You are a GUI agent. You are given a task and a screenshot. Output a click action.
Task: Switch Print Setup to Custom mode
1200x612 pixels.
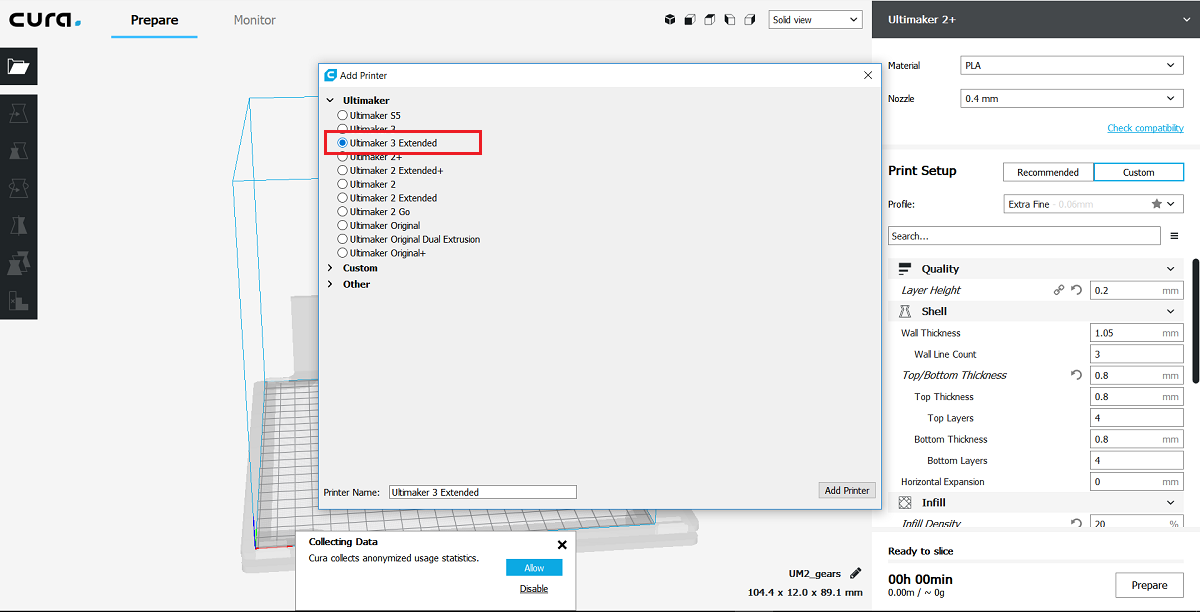pos(1139,172)
